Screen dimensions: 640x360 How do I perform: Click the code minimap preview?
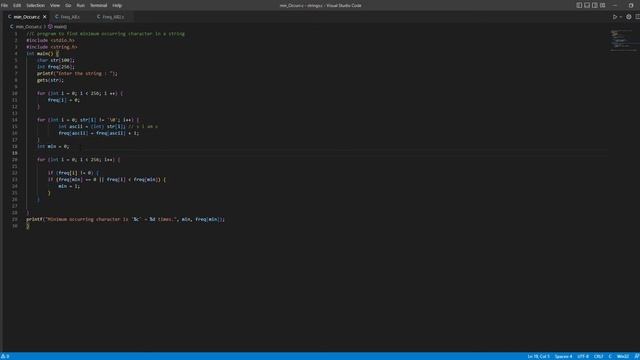[622, 40]
